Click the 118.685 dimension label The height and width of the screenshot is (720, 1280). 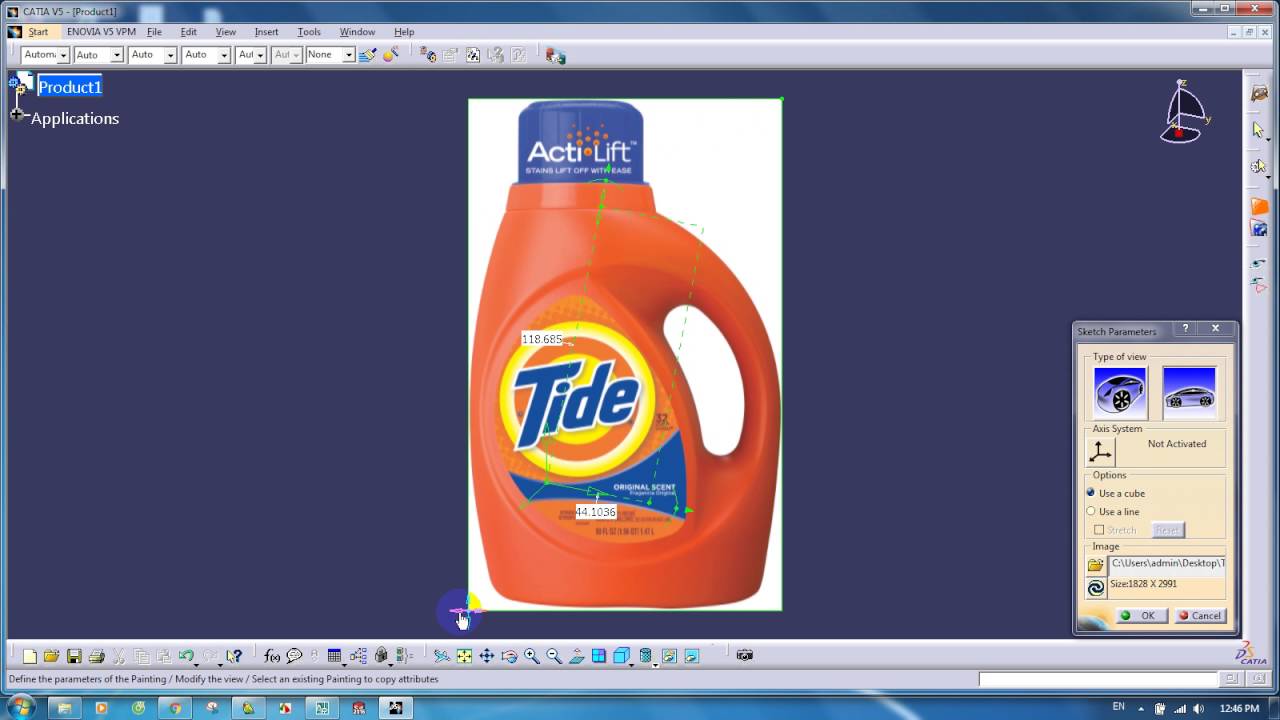(x=542, y=339)
